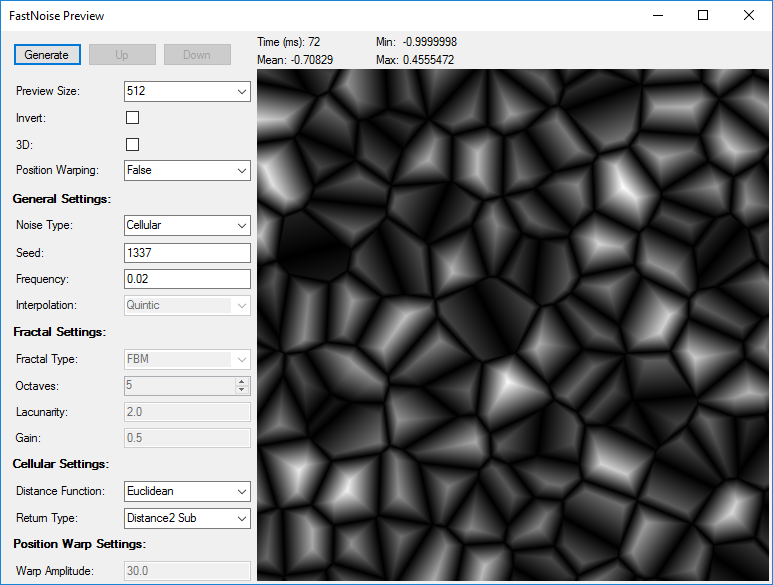Click the cellular noise preview image

click(513, 325)
